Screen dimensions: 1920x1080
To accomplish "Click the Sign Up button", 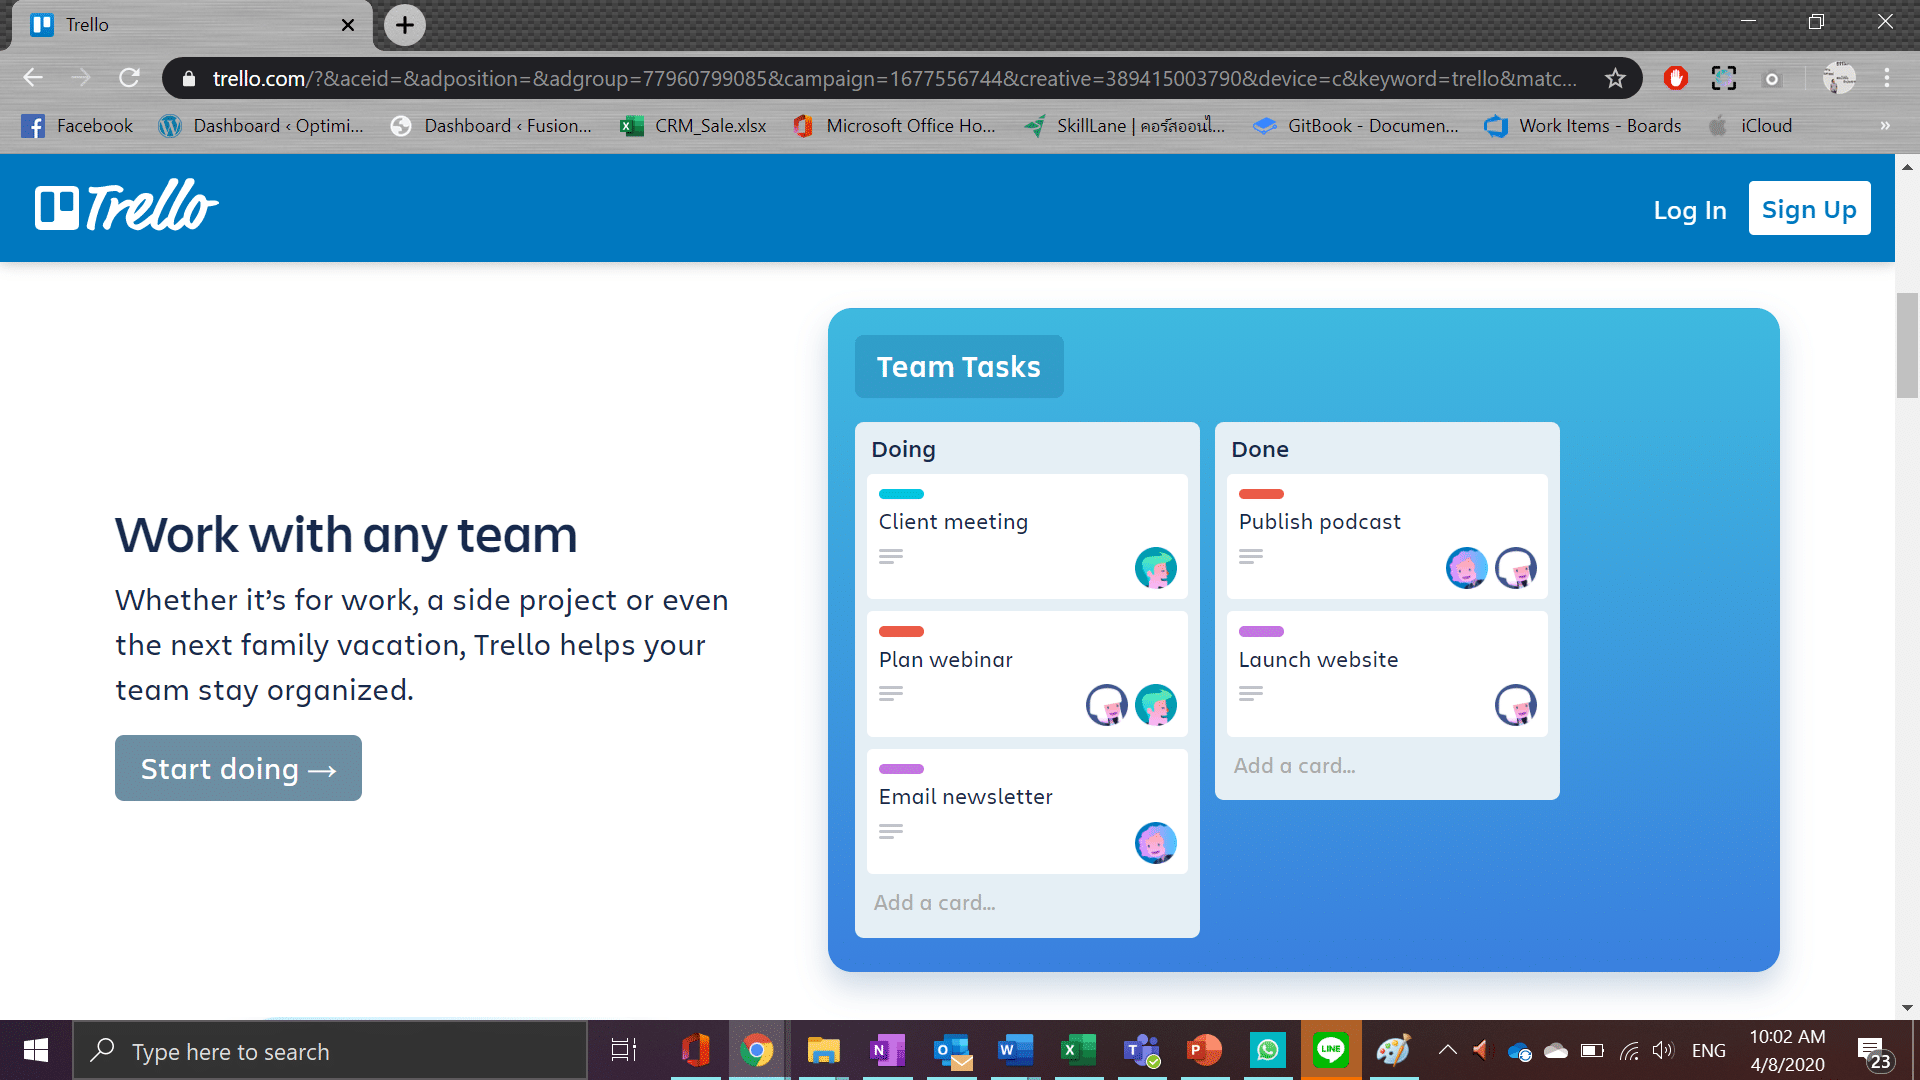I will click(x=1809, y=209).
